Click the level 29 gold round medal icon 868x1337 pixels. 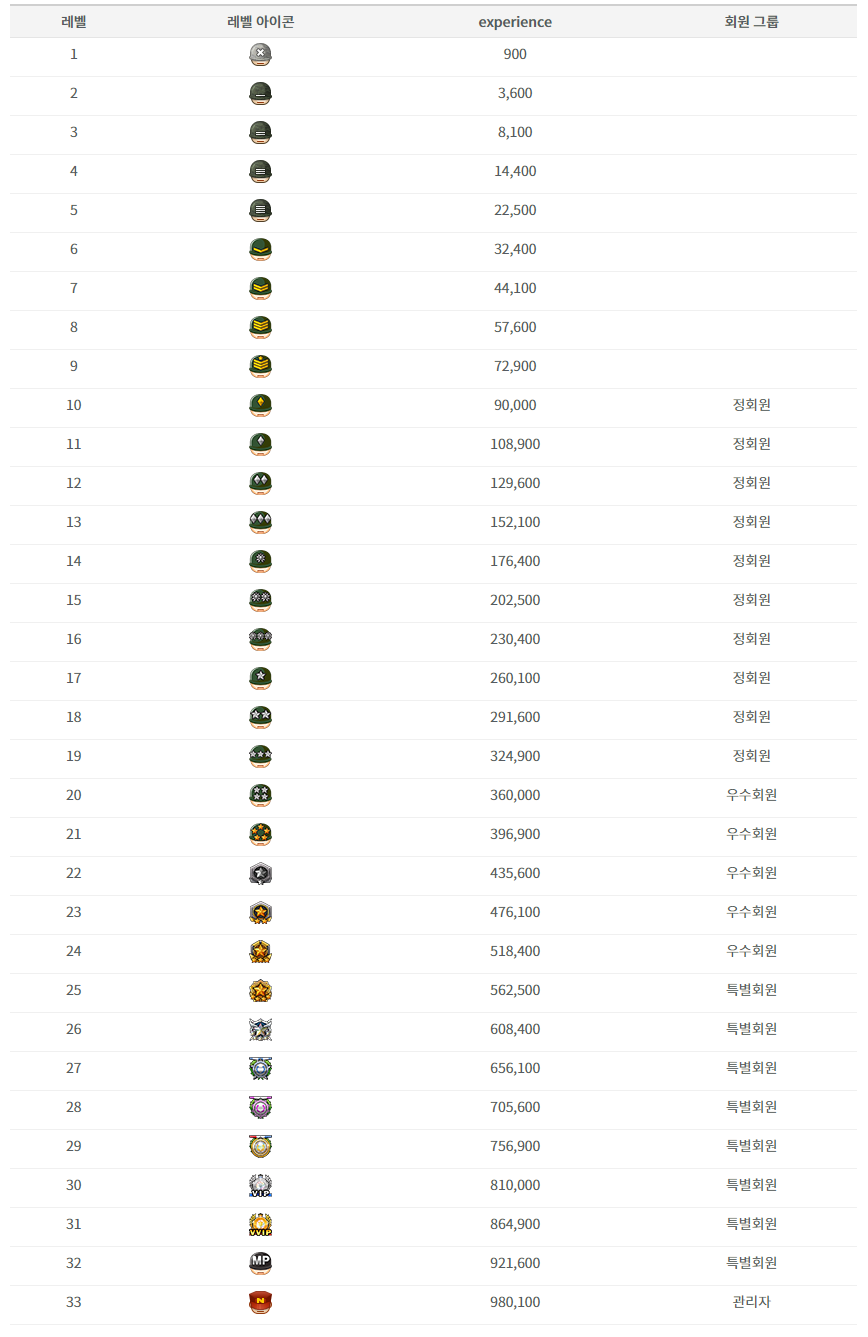point(261,1147)
